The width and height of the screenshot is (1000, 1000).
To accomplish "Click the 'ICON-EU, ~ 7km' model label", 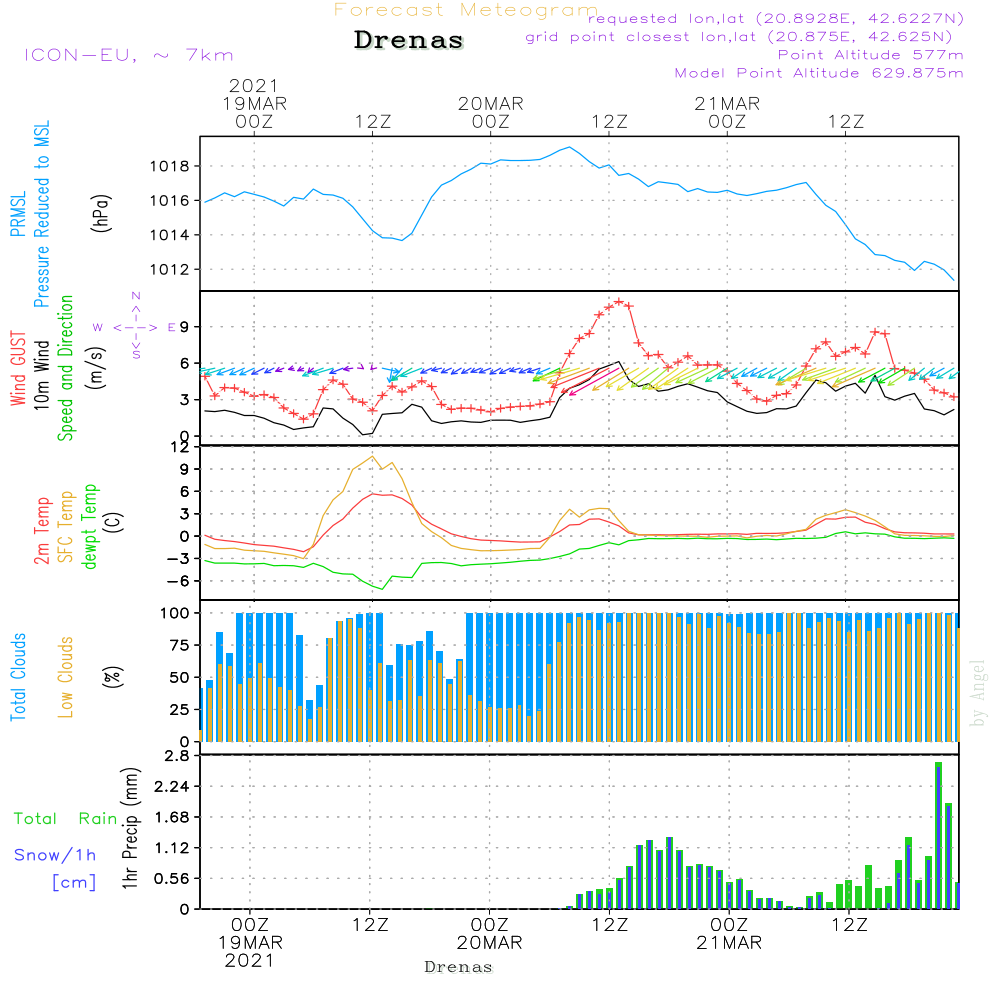I will 128,55.
